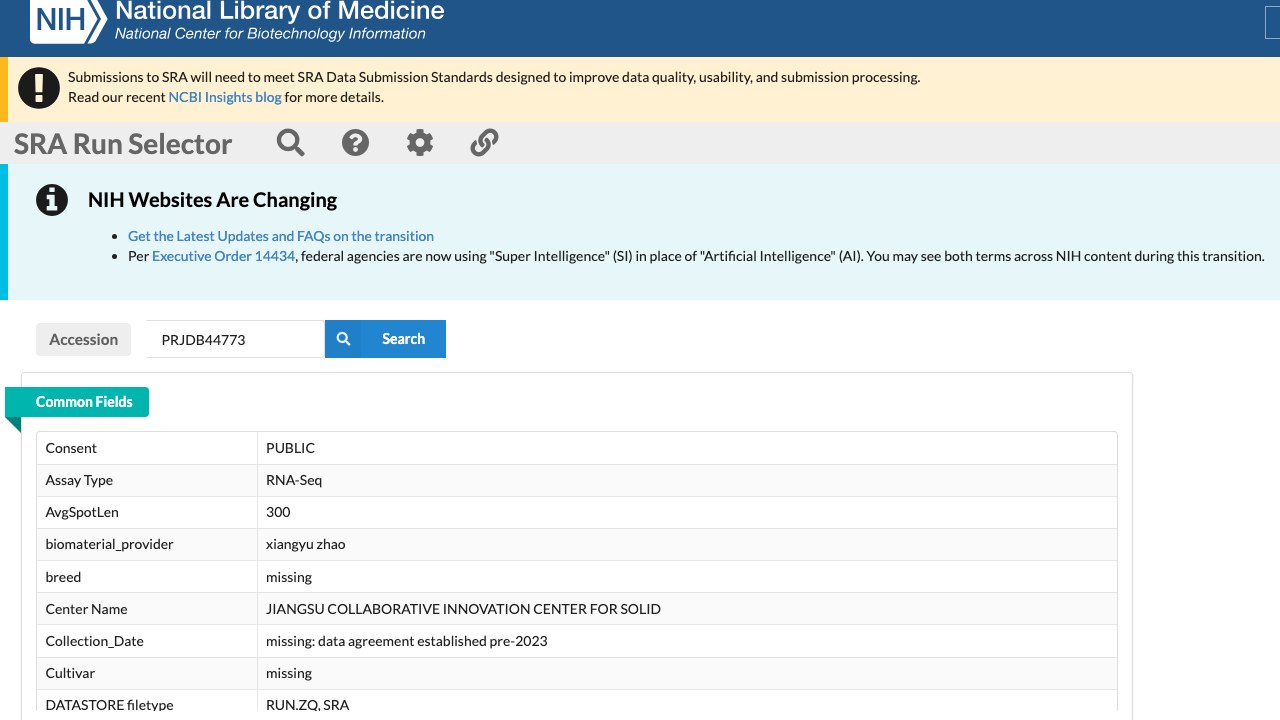Viewport: 1280px width, 720px height.
Task: Open help question mark icon
Action: pos(355,143)
